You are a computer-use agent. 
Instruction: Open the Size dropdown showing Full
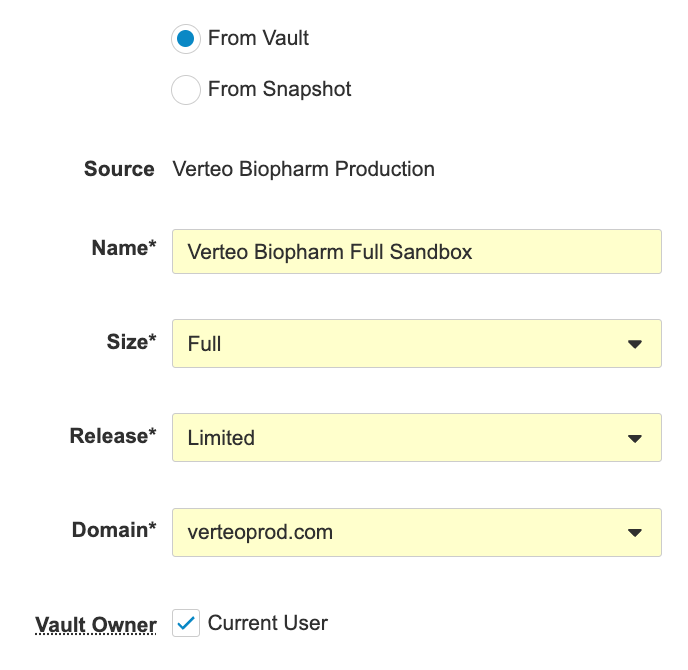pos(400,344)
